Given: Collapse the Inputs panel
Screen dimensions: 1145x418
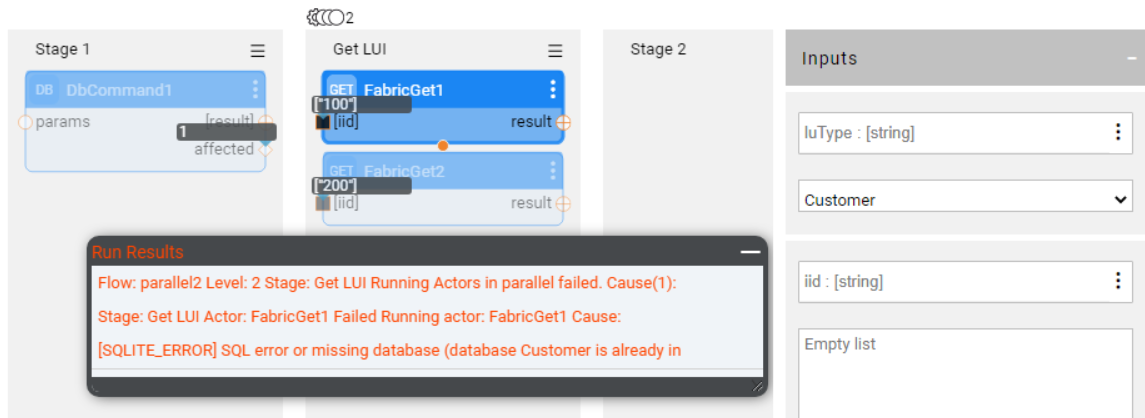Looking at the screenshot, I should pyautogui.click(x=1130, y=58).
